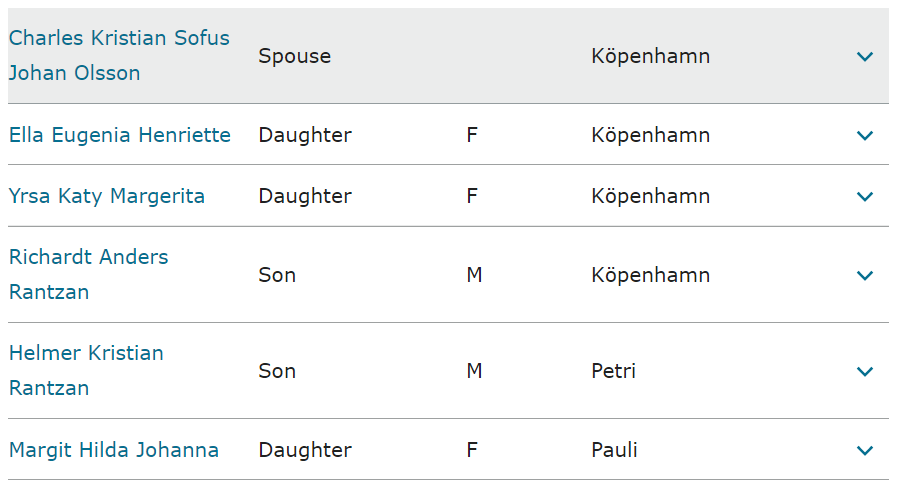
Task: Click the F gender in Ella's row
Action: click(472, 135)
